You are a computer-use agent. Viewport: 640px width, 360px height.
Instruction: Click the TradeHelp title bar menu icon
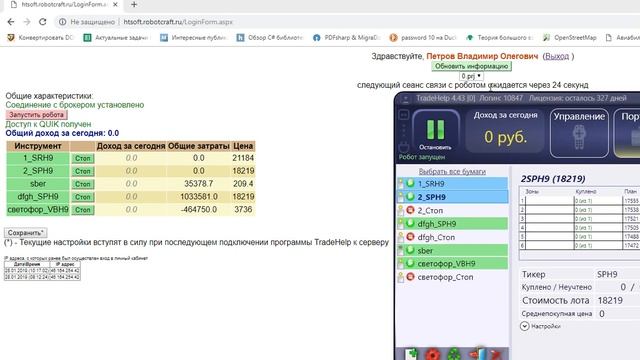point(405,99)
